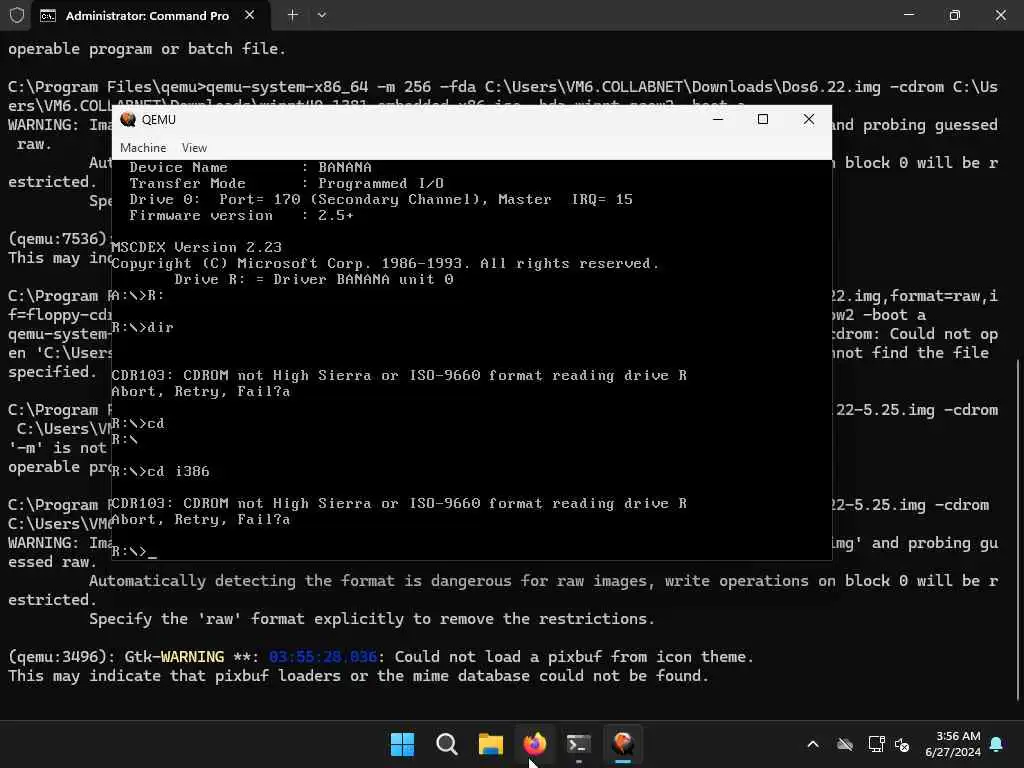Click the Gtk-WARNING text in terminal

(174, 656)
